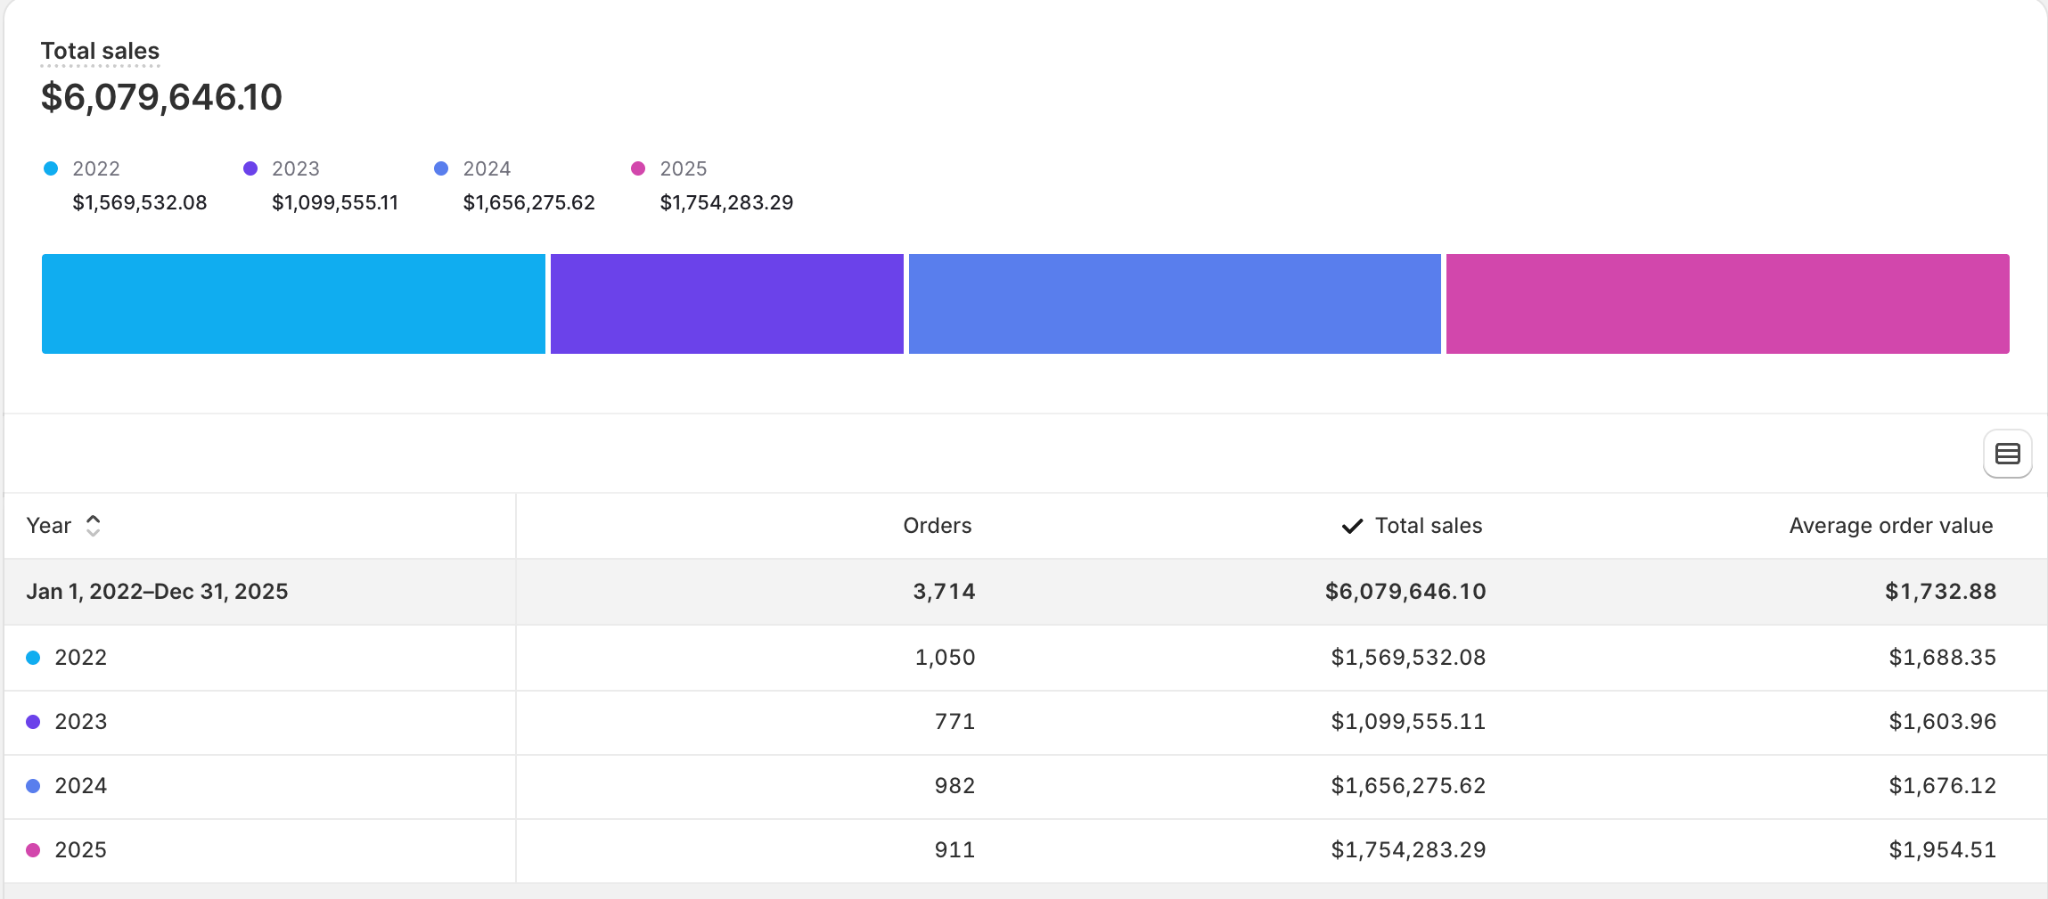This screenshot has width=2048, height=899.
Task: Click the Jan 1, 2022–Dec 31, 2025 summary row
Action: pos(1026,592)
